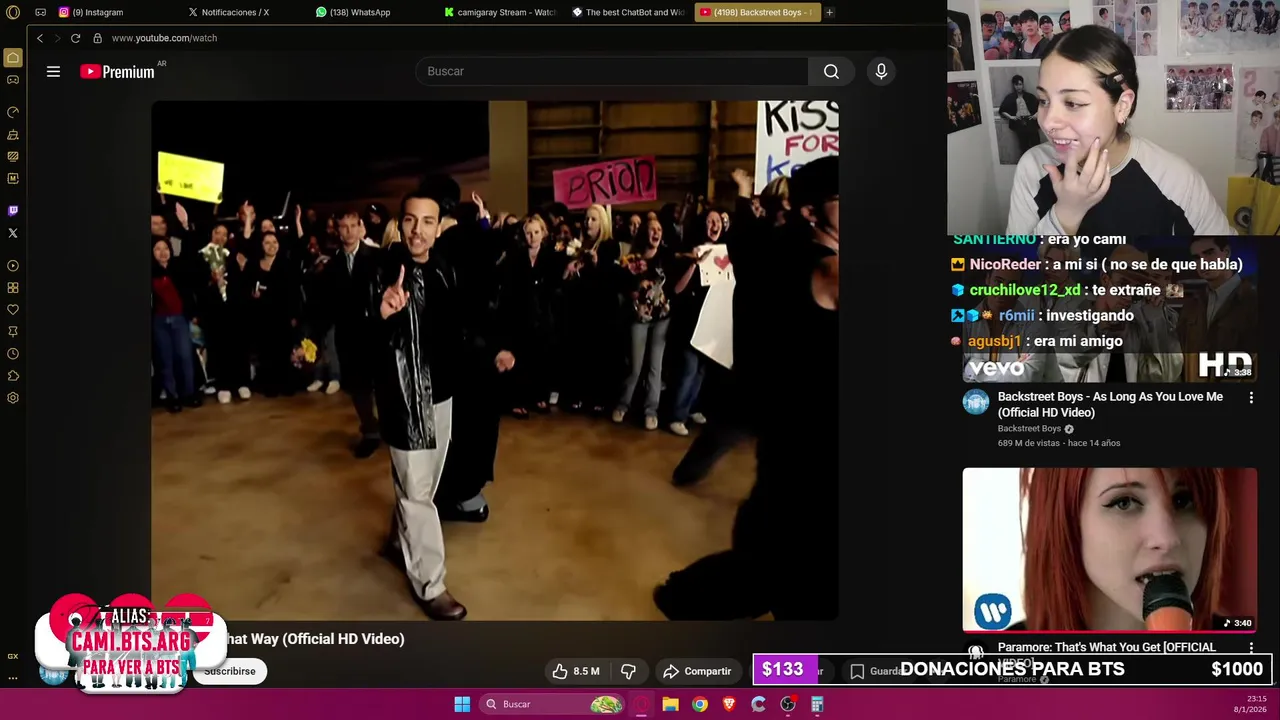Launch Google Chrome from the taskbar

[700, 704]
